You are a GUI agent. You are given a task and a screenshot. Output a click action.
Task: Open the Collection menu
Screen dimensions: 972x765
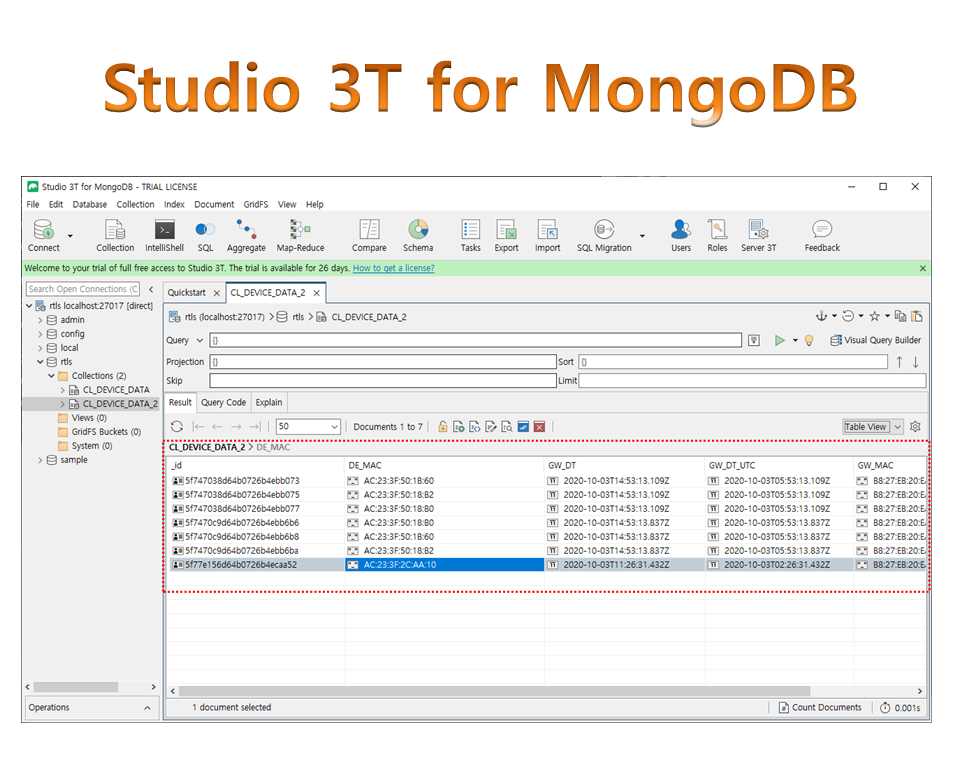[x=135, y=205]
